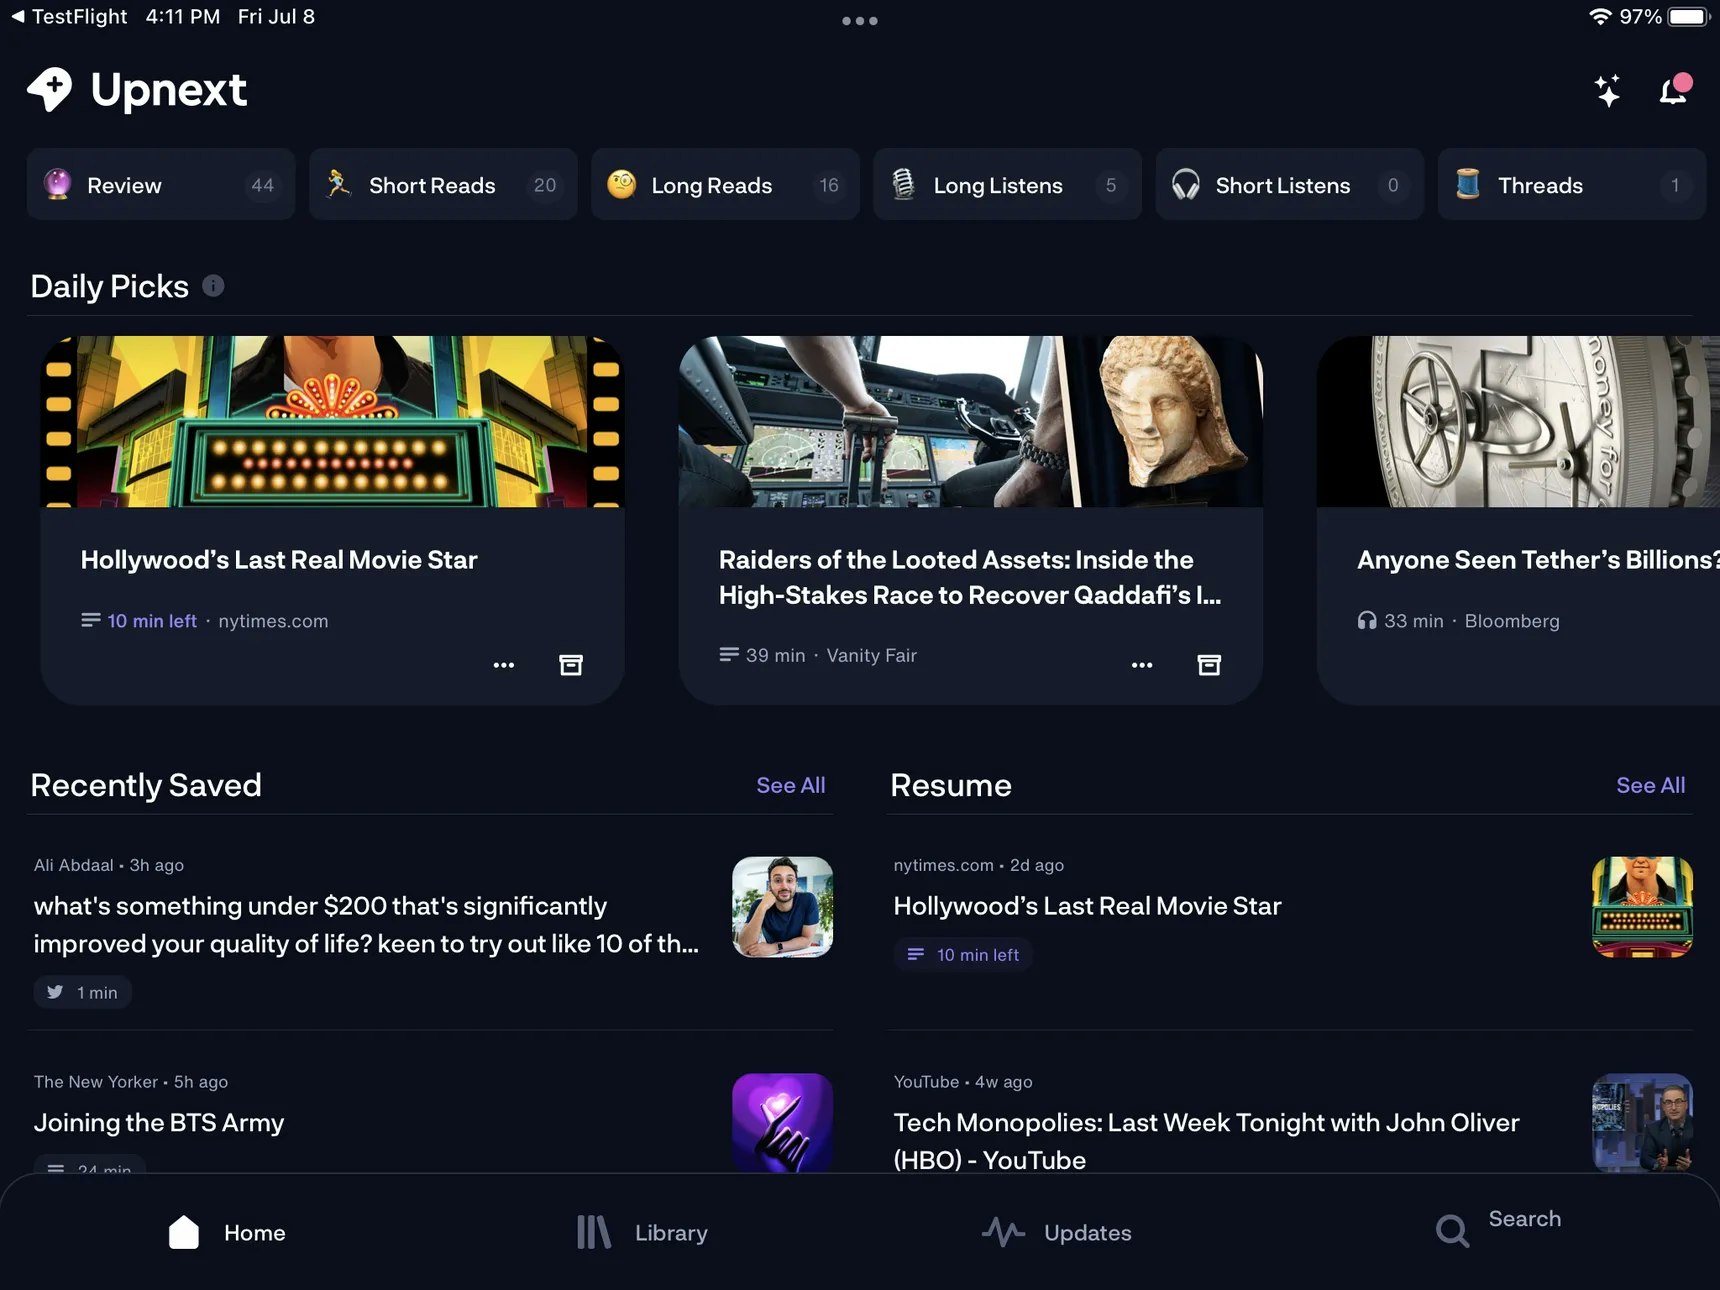Image resolution: width=1720 pixels, height=1290 pixels.
Task: Open more options on Raiders of the Looted Assets card
Action: point(1142,665)
